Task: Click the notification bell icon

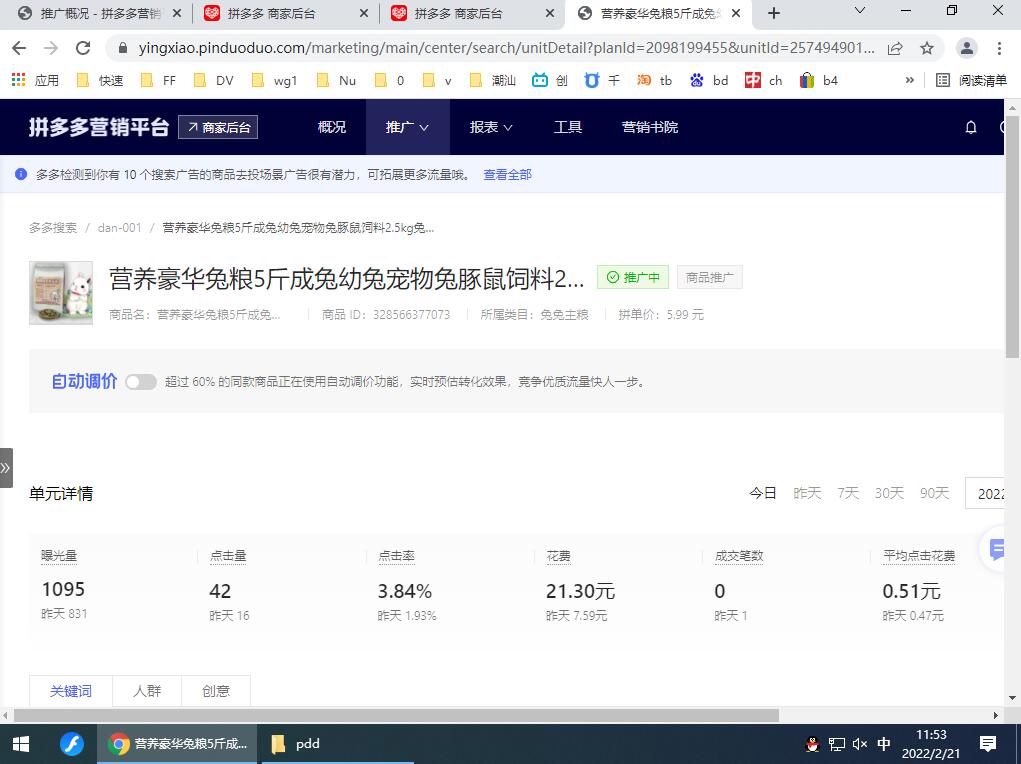Action: pos(971,127)
